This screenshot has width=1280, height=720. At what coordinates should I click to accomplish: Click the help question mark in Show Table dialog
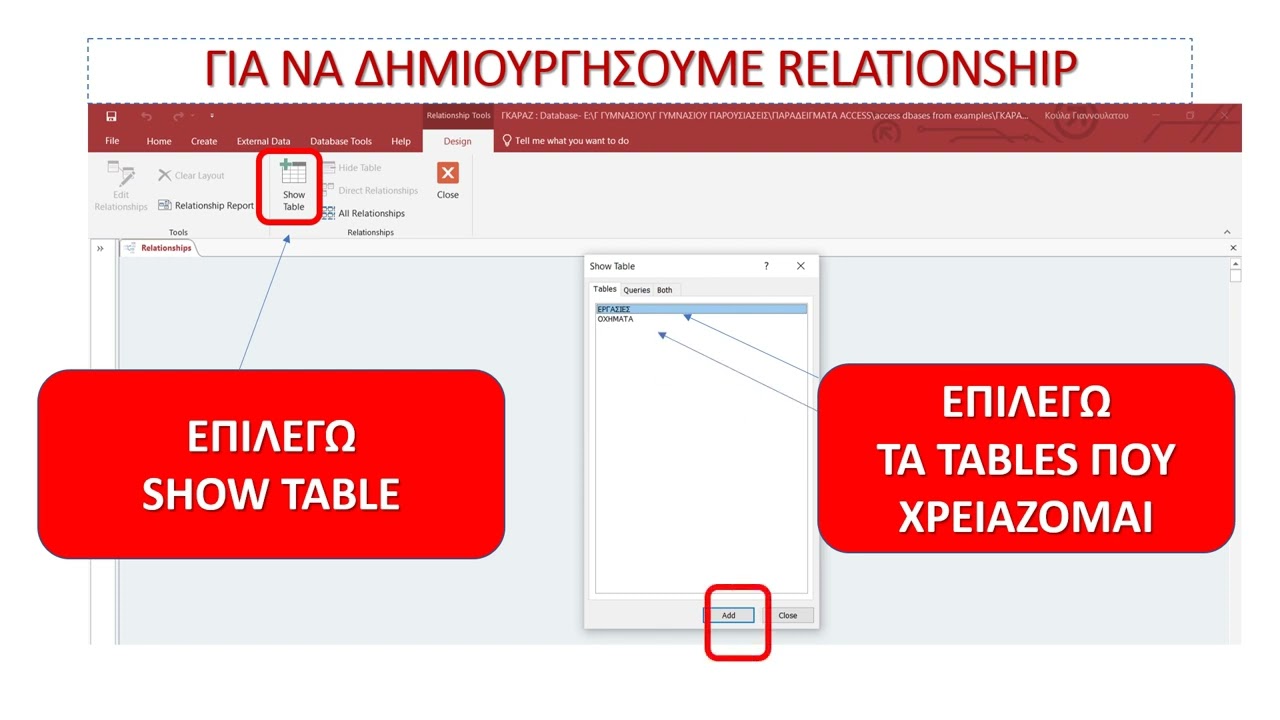(767, 266)
